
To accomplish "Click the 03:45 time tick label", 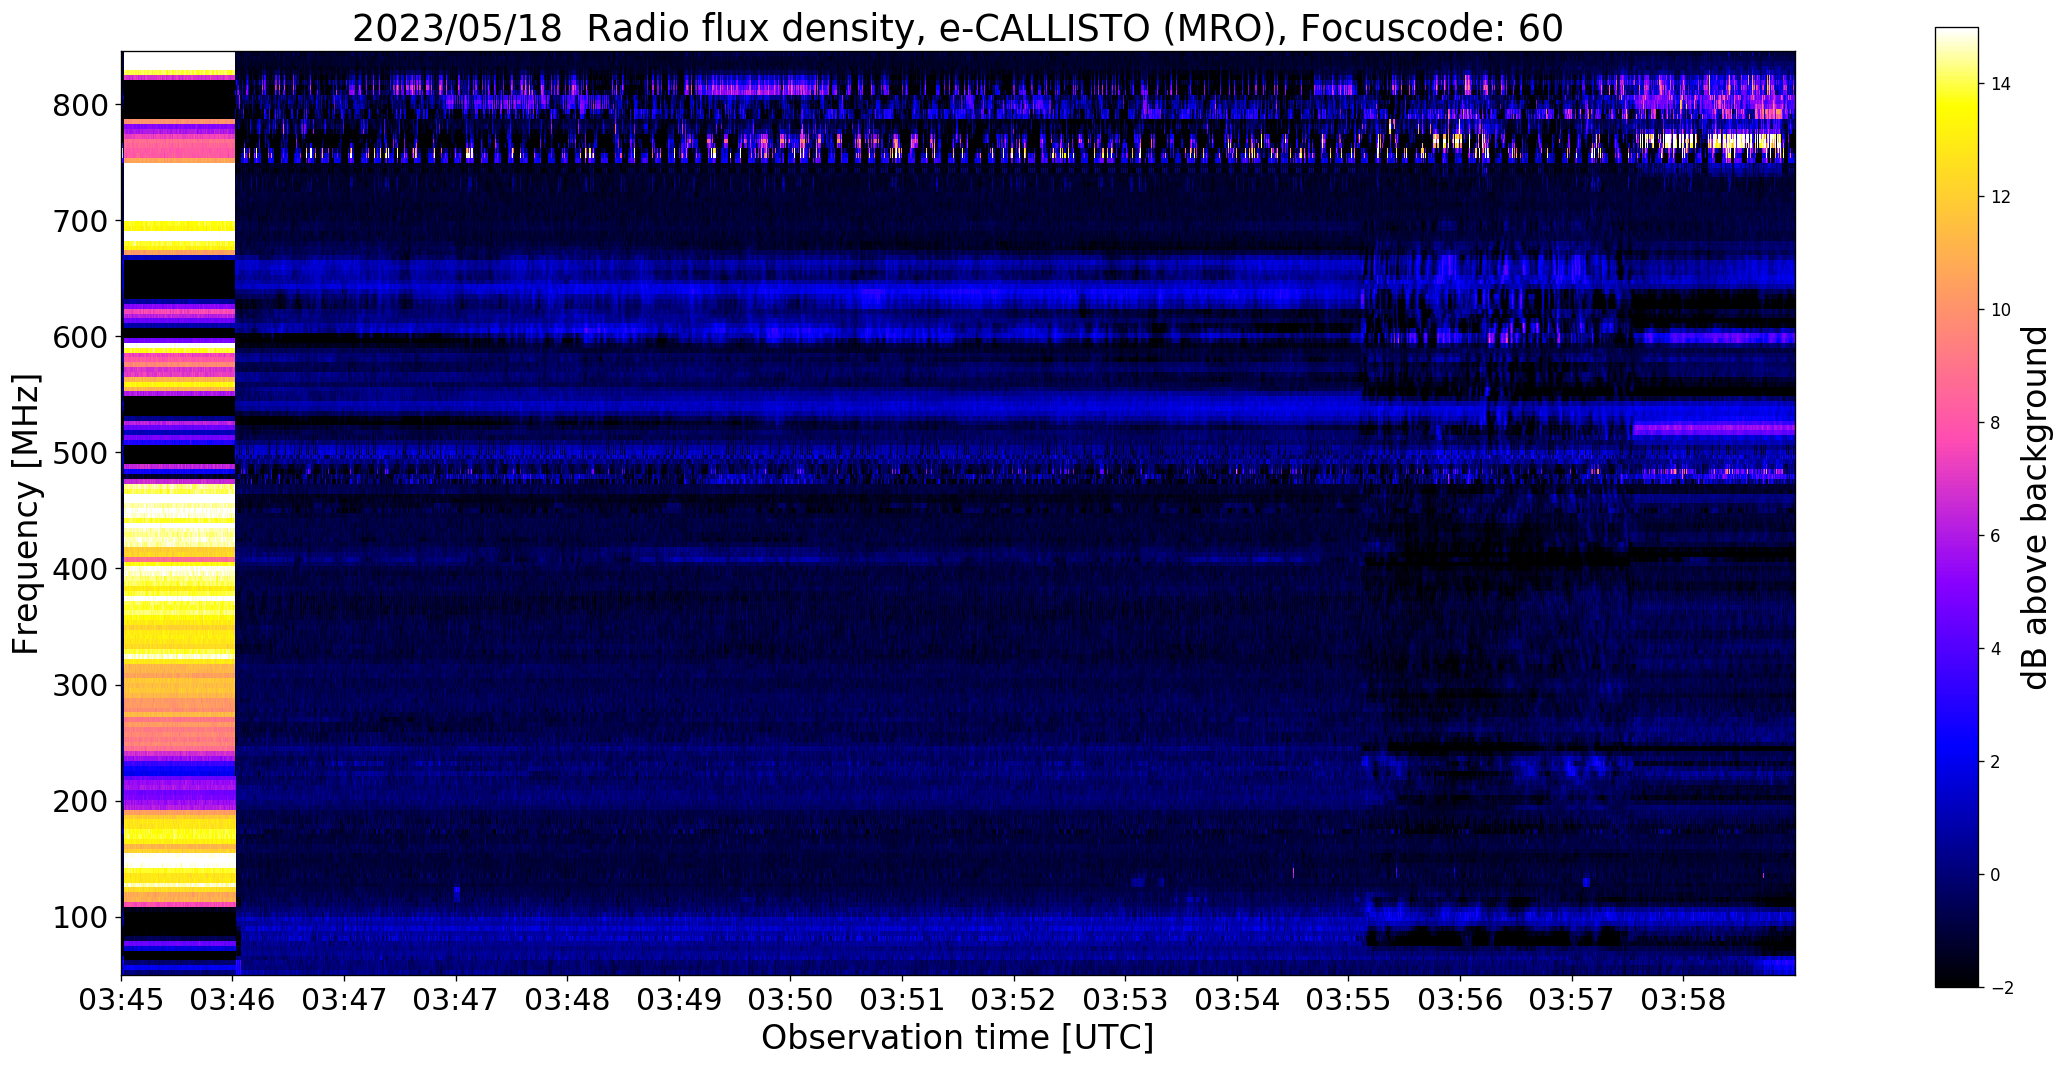I will 122,1000.
